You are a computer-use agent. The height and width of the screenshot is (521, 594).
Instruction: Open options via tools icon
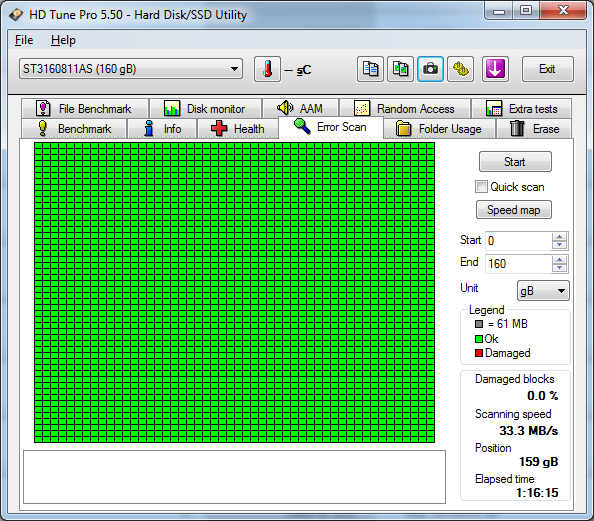tap(460, 69)
